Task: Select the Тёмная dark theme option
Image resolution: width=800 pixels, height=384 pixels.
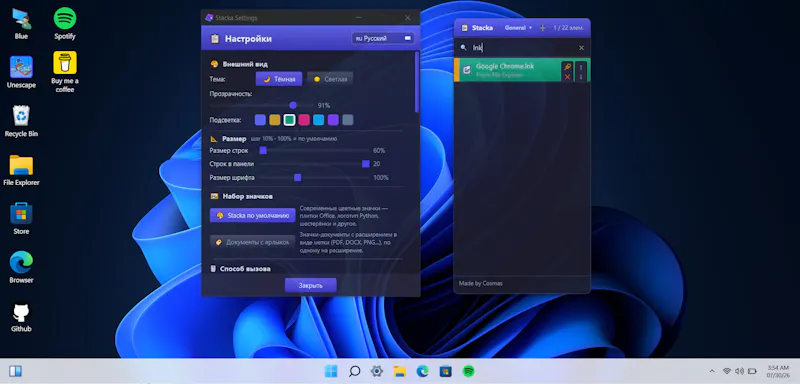Action: 279,79
